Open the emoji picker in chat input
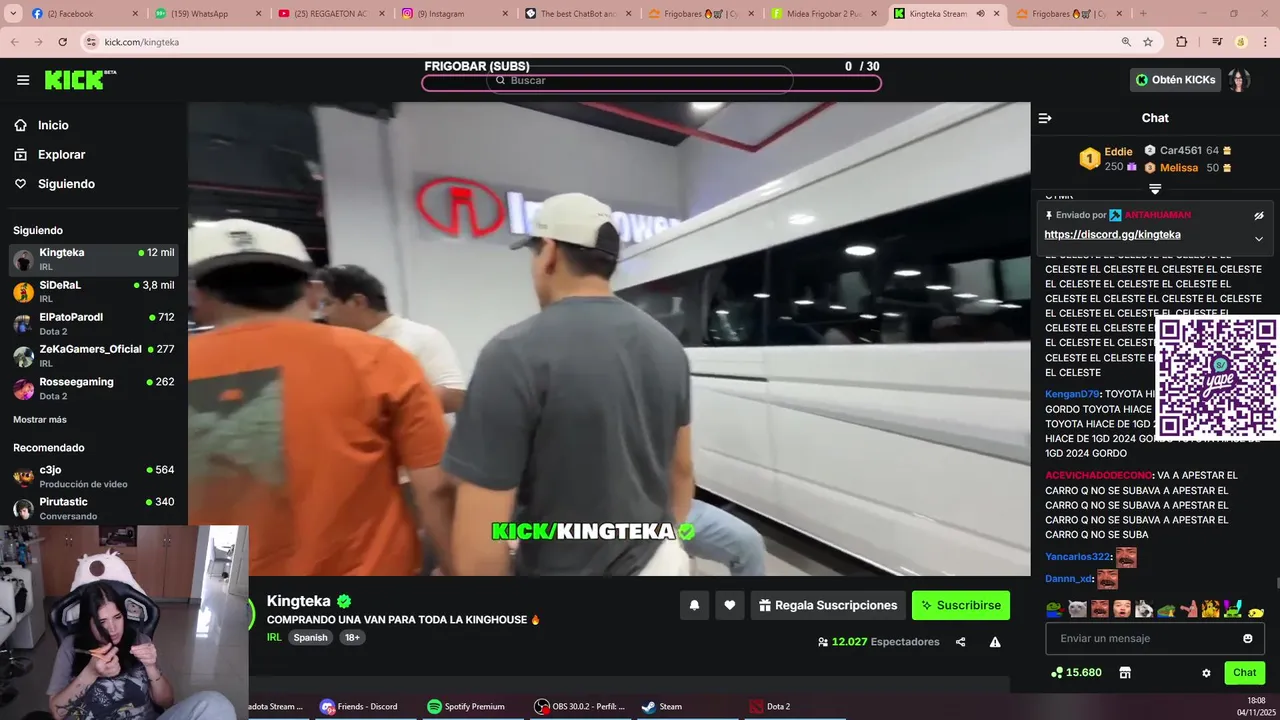Screen dimensions: 1280x720 coord(1248,639)
